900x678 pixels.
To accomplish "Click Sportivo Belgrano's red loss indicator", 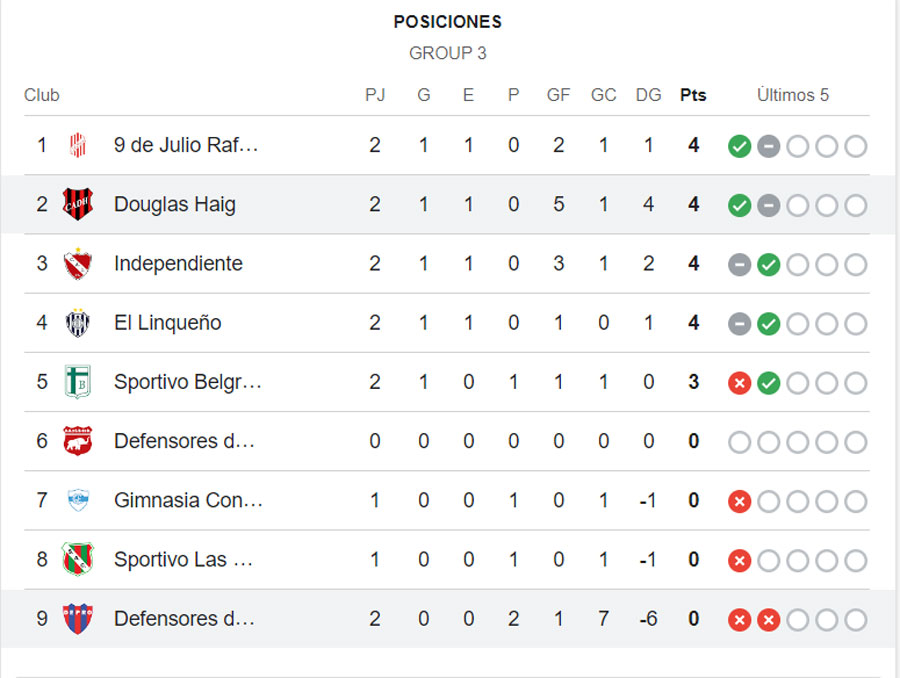I will click(x=739, y=383).
